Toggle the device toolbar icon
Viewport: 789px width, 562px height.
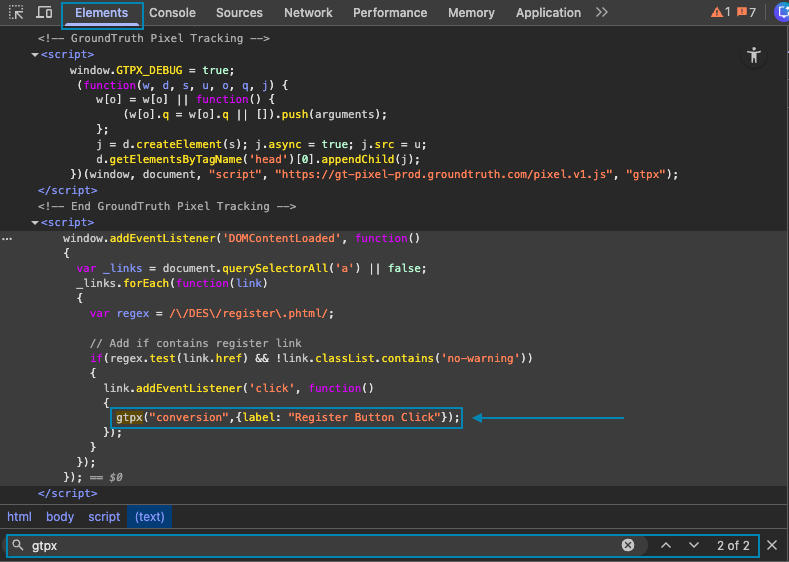(x=45, y=13)
